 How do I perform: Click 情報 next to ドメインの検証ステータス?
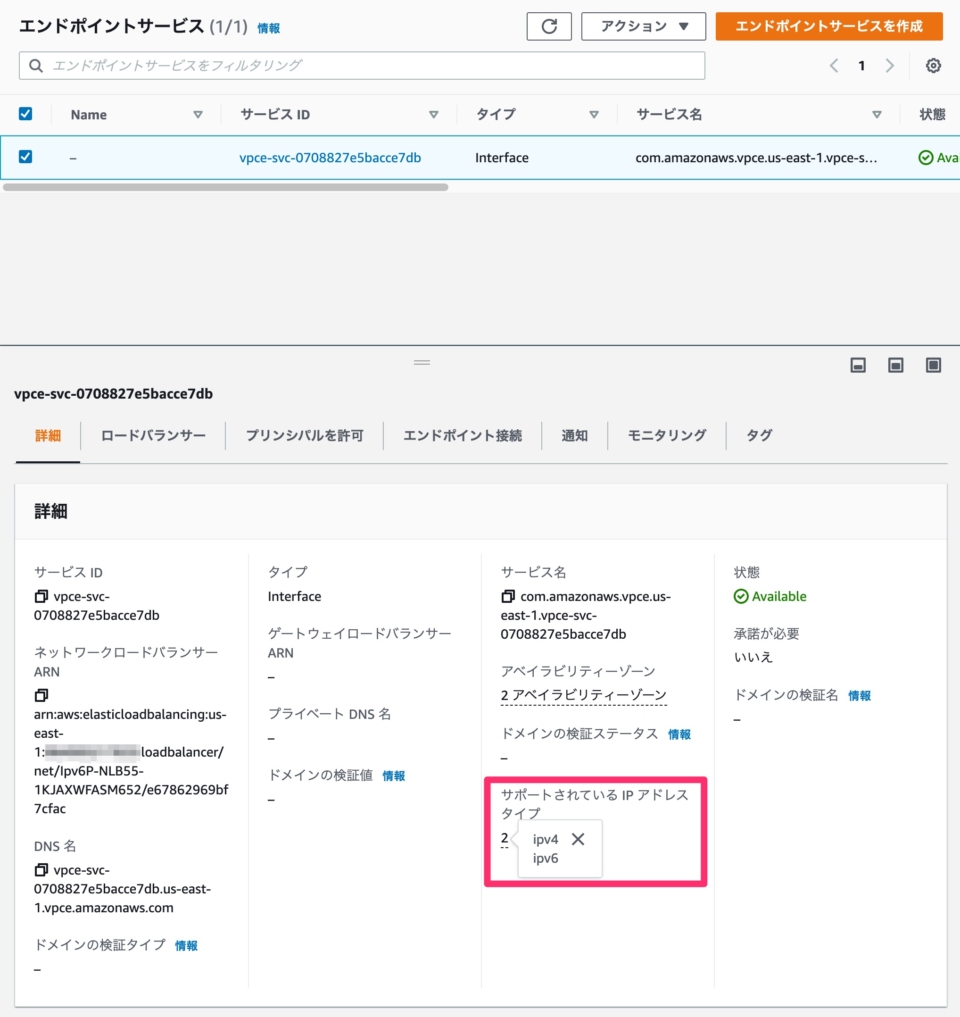(x=679, y=734)
